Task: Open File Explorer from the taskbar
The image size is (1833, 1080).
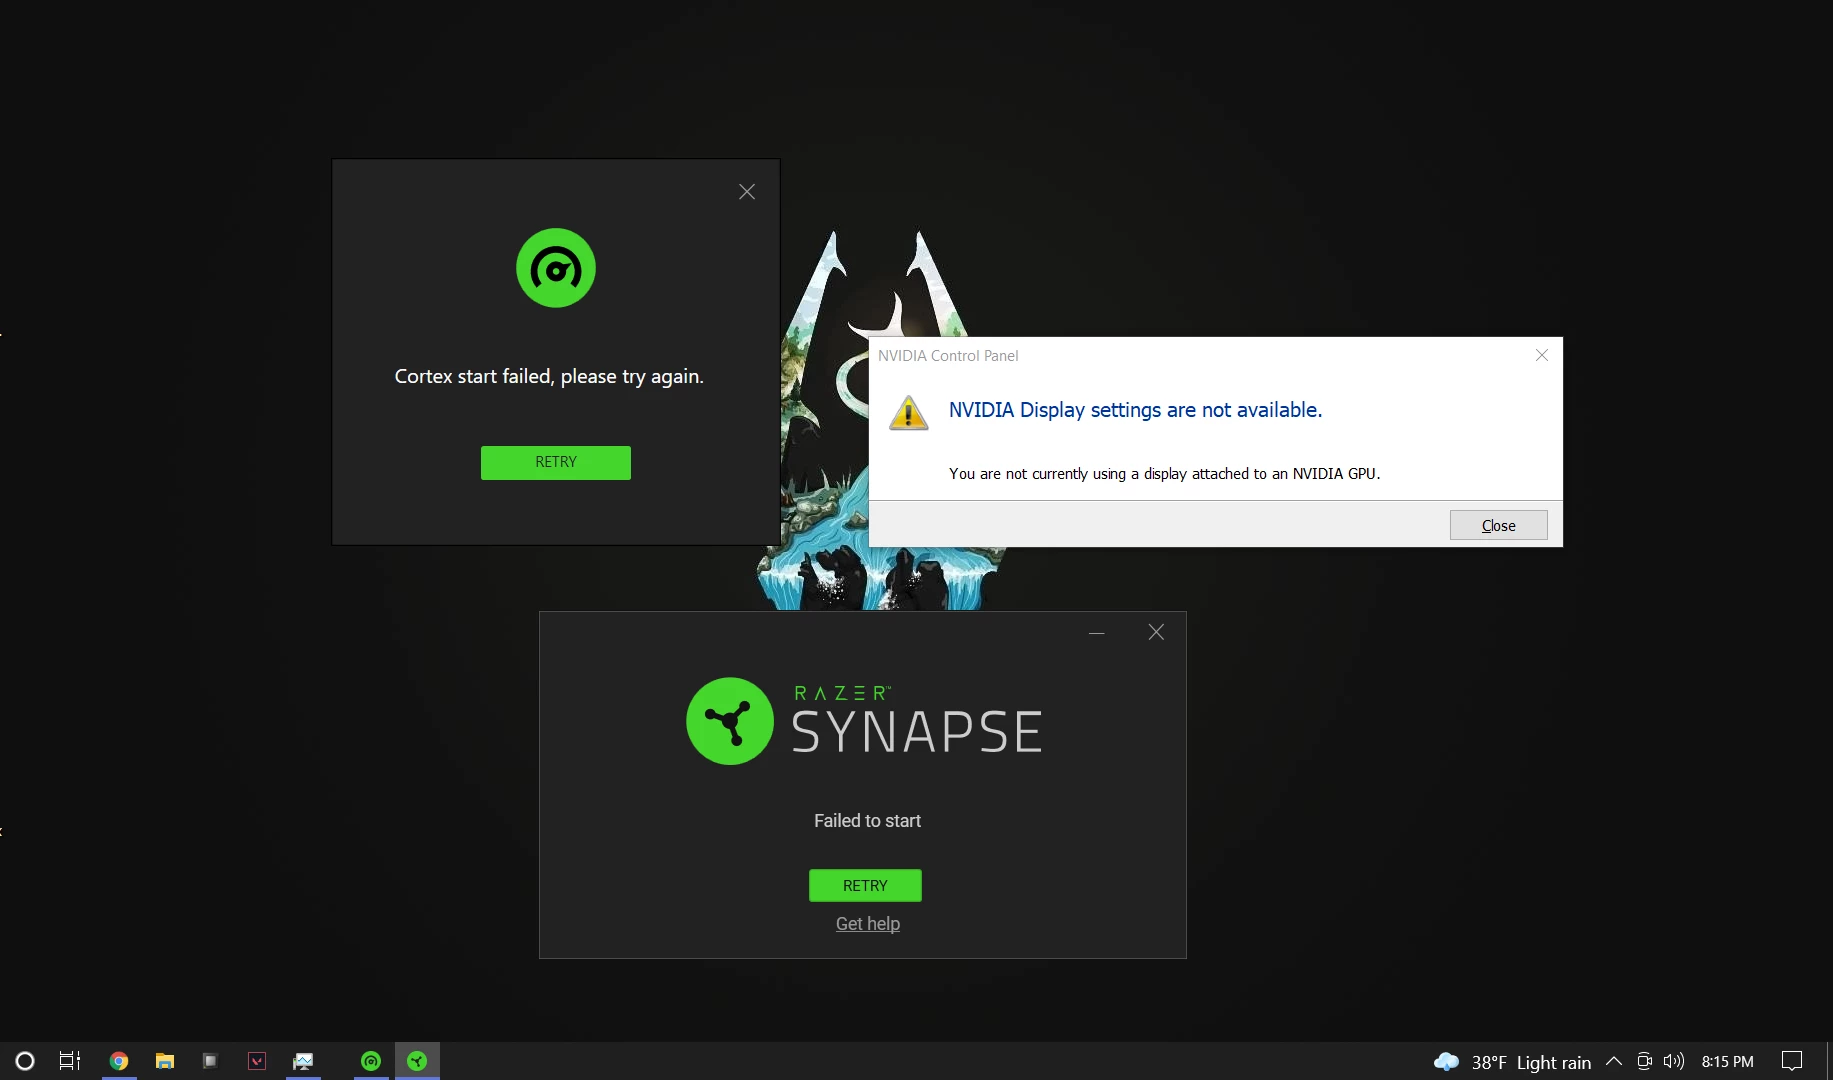Action: click(165, 1061)
